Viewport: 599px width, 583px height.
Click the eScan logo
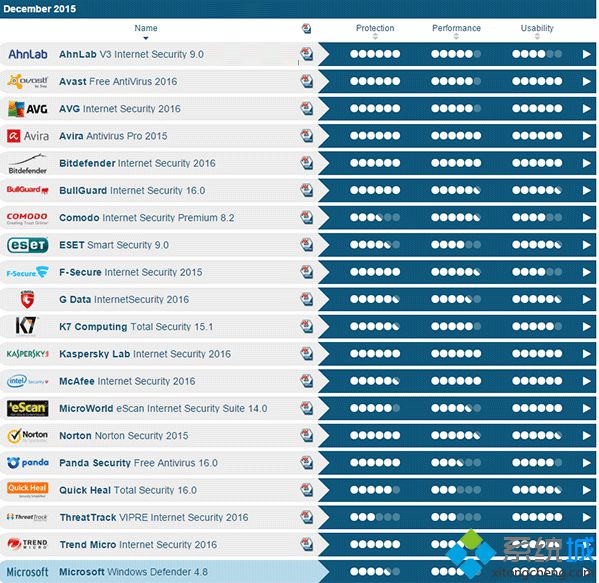coord(28,408)
